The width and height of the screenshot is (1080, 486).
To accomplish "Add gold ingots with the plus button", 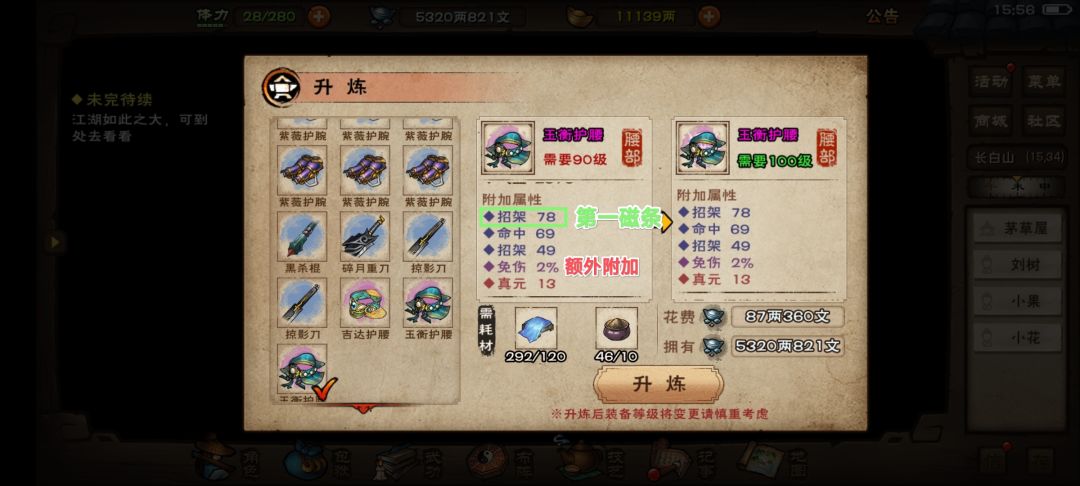I will click(709, 16).
